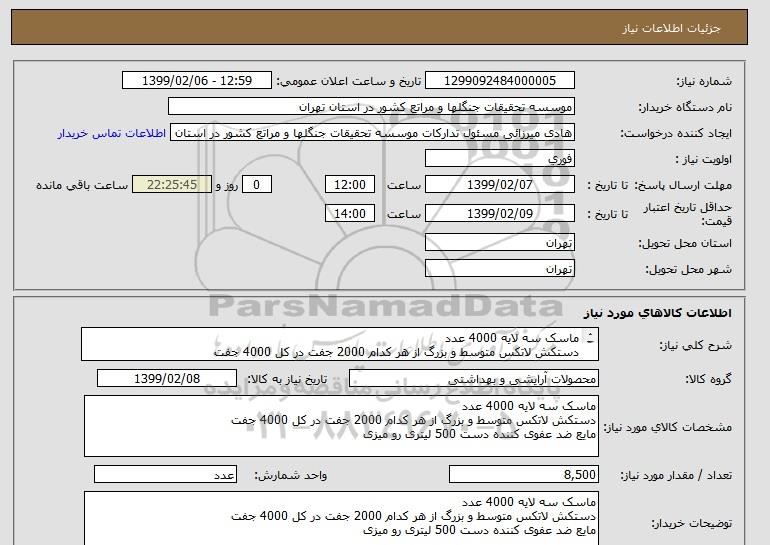770x545 pixels.
Task: Click the goods need date 1399/02/08
Action: tap(167, 379)
